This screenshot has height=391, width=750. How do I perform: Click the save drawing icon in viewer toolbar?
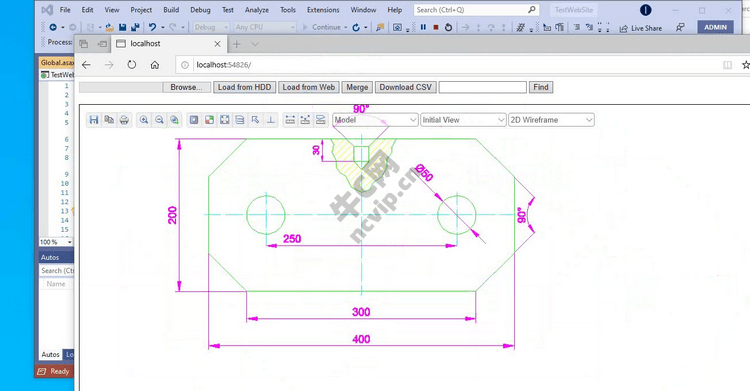tap(94, 120)
